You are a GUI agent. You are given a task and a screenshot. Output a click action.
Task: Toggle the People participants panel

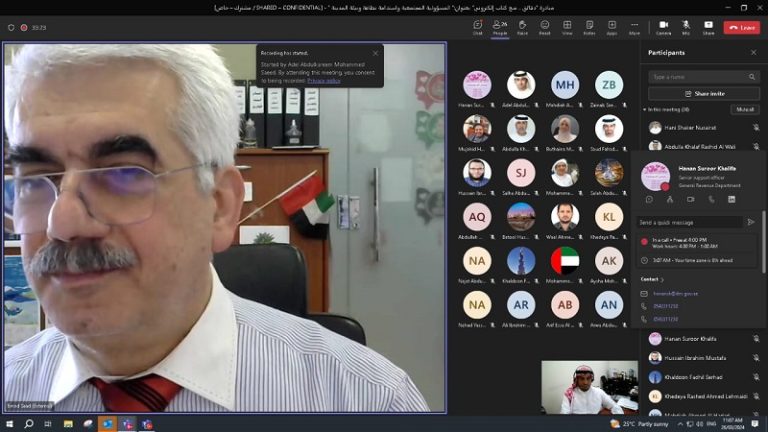point(500,27)
